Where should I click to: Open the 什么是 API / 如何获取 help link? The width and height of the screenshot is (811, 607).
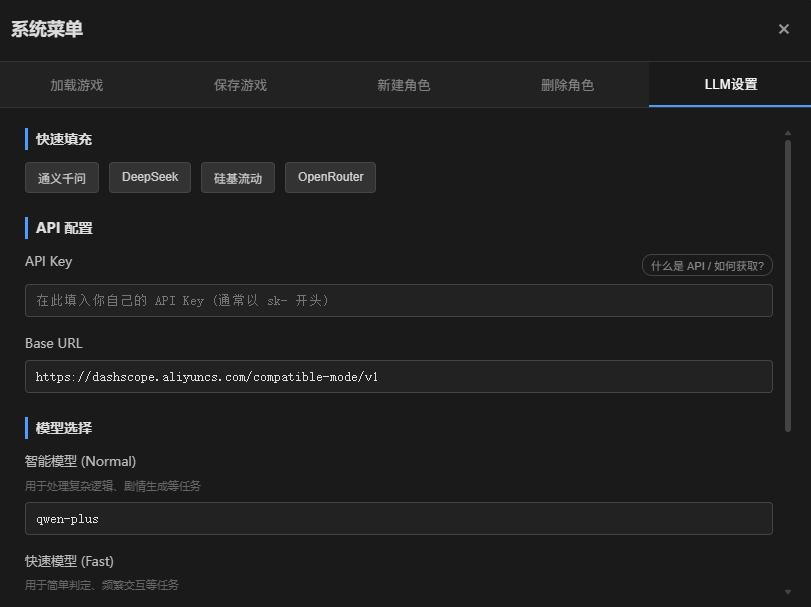pos(707,265)
